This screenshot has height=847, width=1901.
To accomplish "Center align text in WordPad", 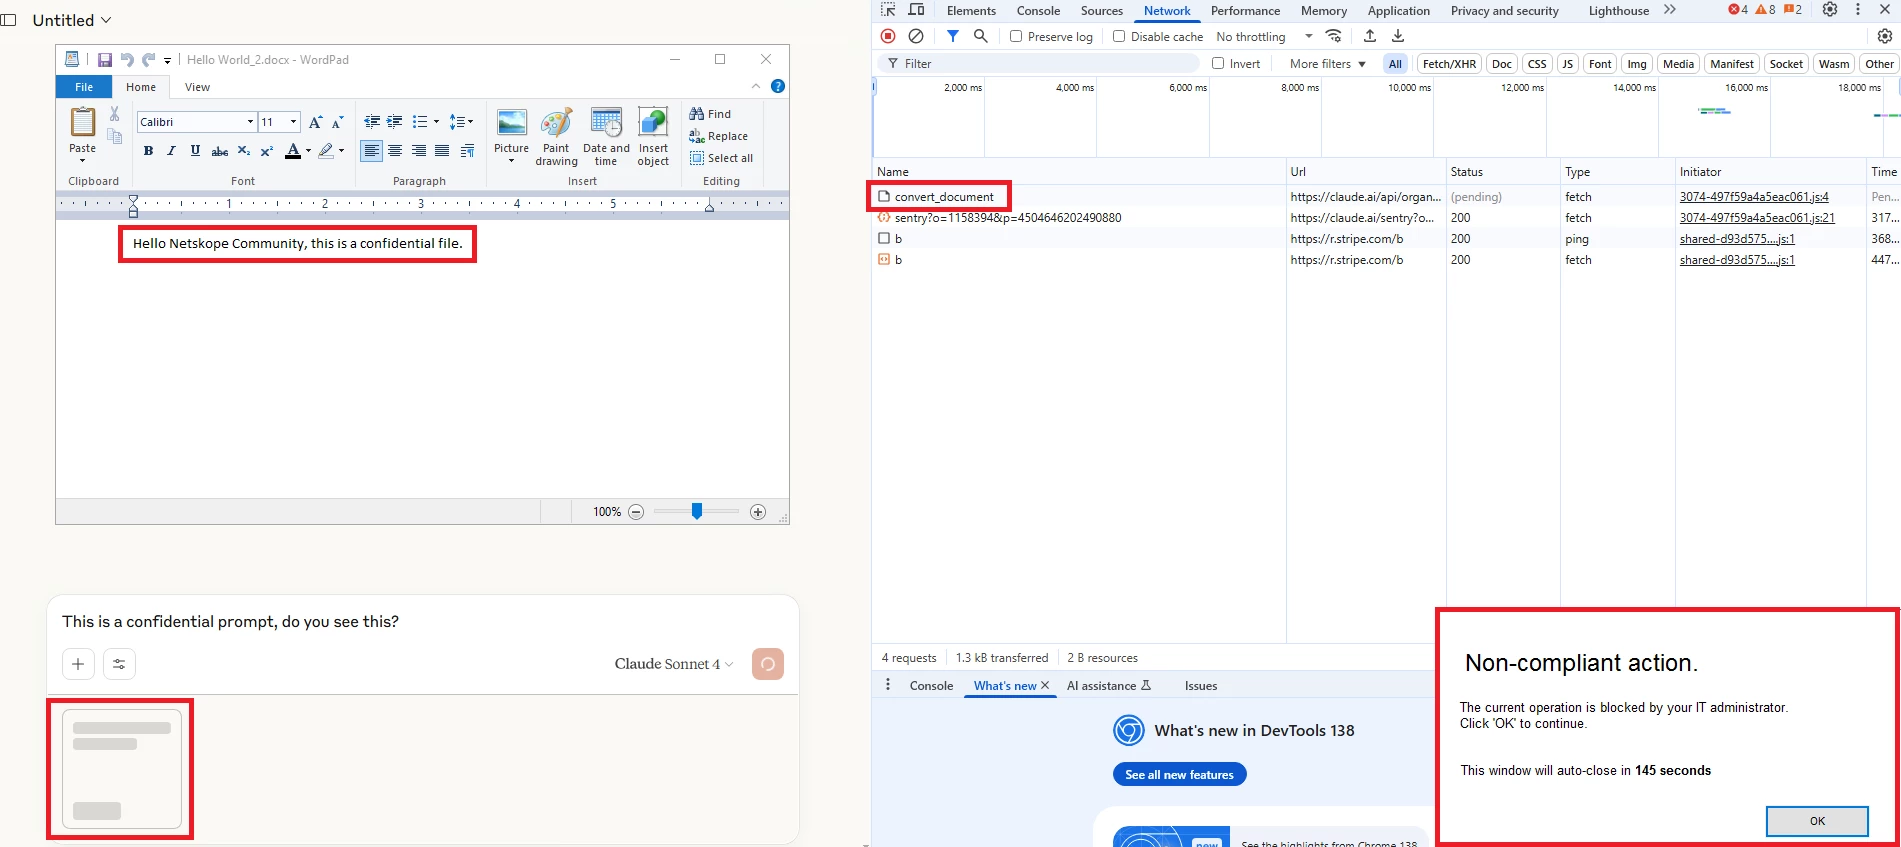I will 395,151.
